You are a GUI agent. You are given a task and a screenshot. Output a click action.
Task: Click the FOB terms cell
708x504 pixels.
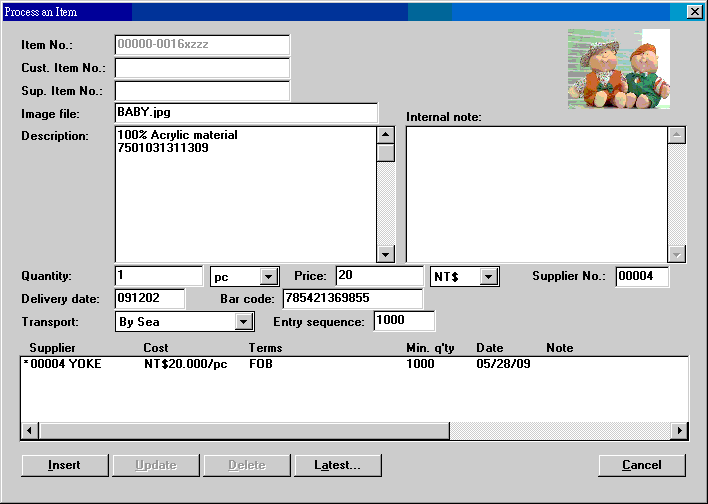coord(261,364)
